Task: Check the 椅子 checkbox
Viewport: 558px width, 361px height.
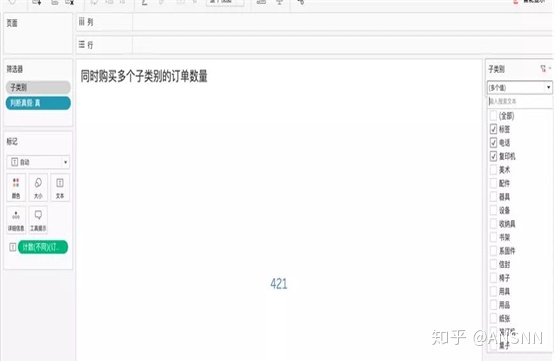Action: 493,278
